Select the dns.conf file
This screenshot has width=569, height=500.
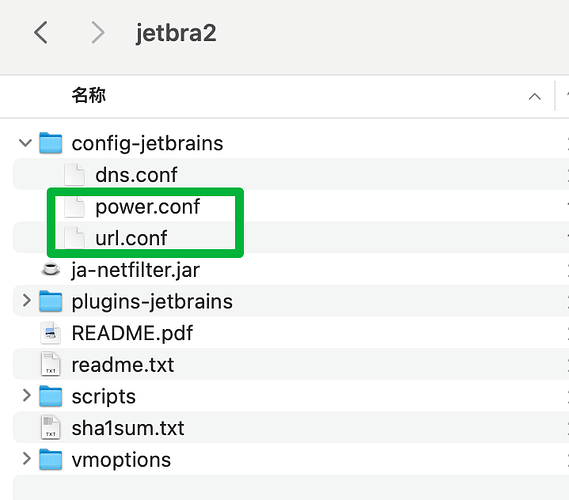pyautogui.click(x=290, y=175)
